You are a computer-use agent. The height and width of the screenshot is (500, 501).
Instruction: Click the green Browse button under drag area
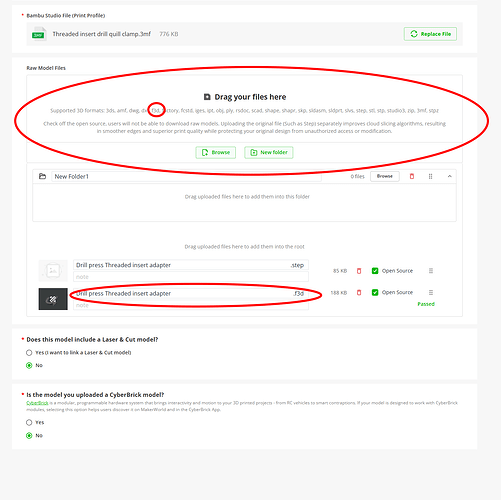(x=216, y=152)
